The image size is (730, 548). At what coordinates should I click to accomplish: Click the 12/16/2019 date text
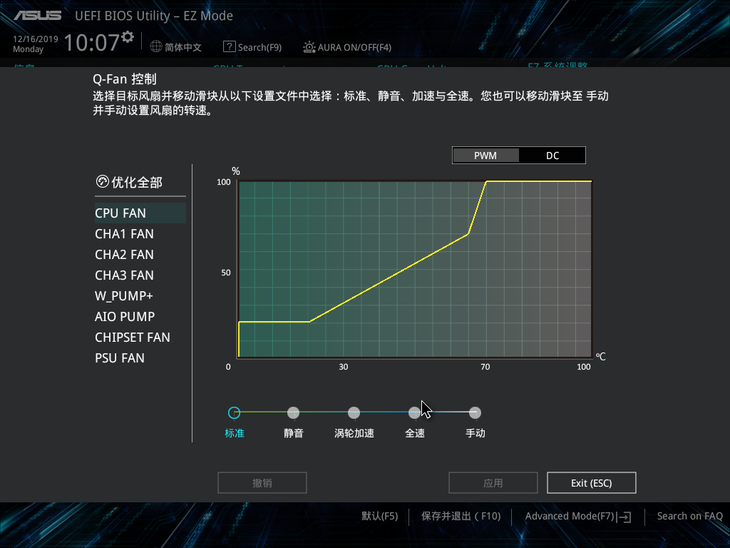(x=35, y=39)
